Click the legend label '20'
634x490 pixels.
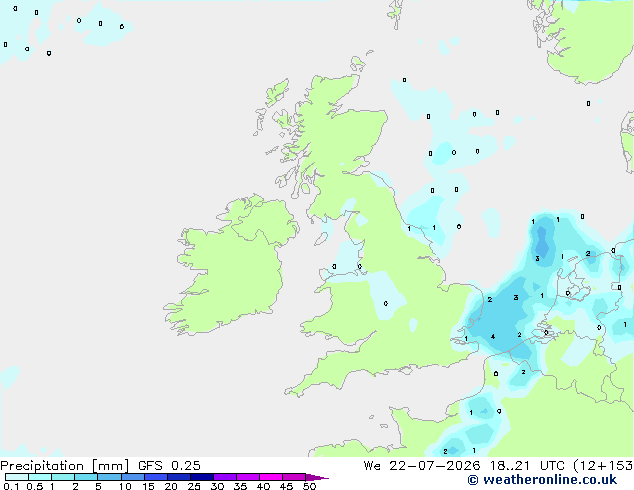click(171, 486)
